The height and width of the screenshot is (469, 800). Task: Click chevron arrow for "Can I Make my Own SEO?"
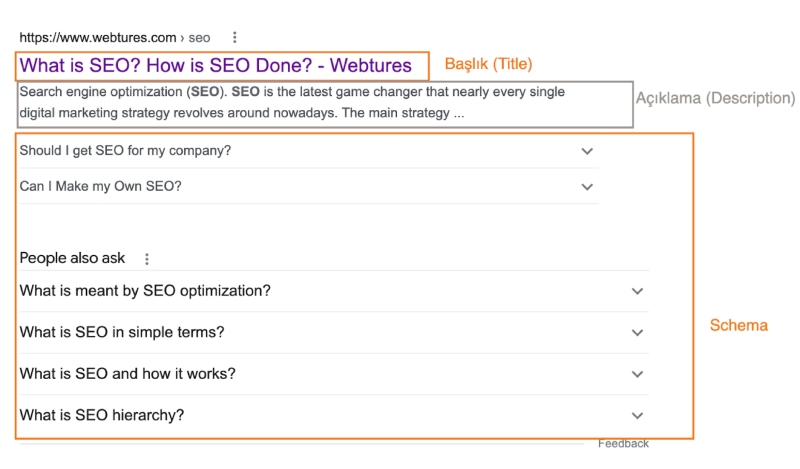pyautogui.click(x=587, y=187)
